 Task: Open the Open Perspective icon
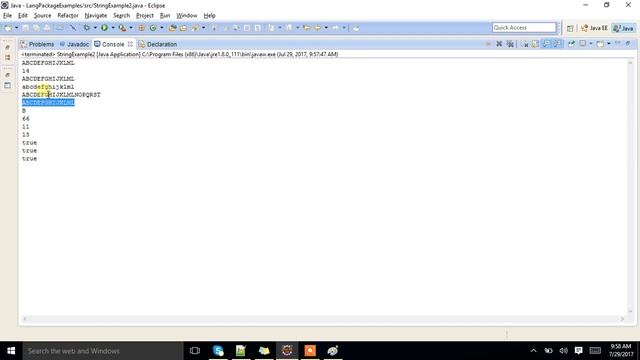(570, 28)
